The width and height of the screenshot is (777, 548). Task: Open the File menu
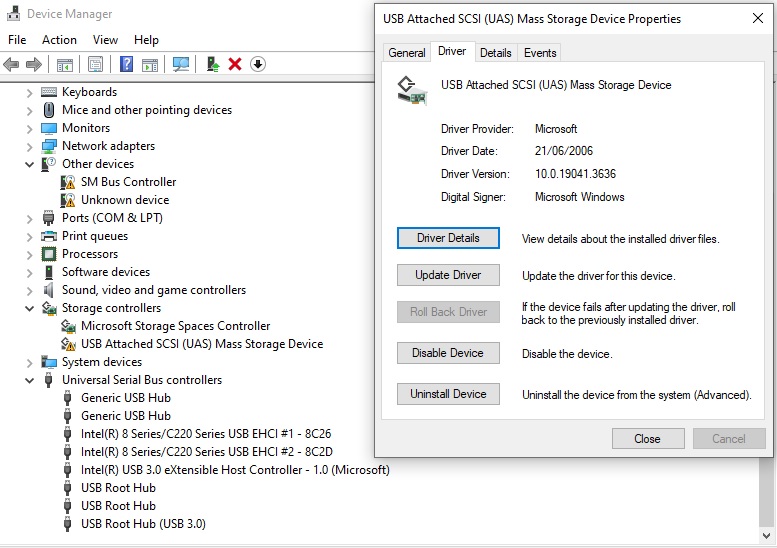point(17,40)
